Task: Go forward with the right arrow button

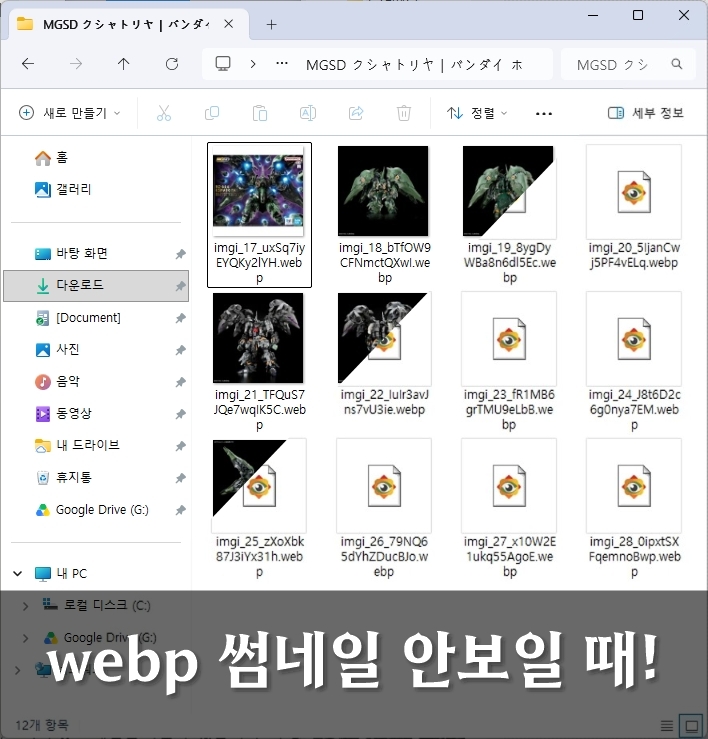Action: [x=76, y=64]
